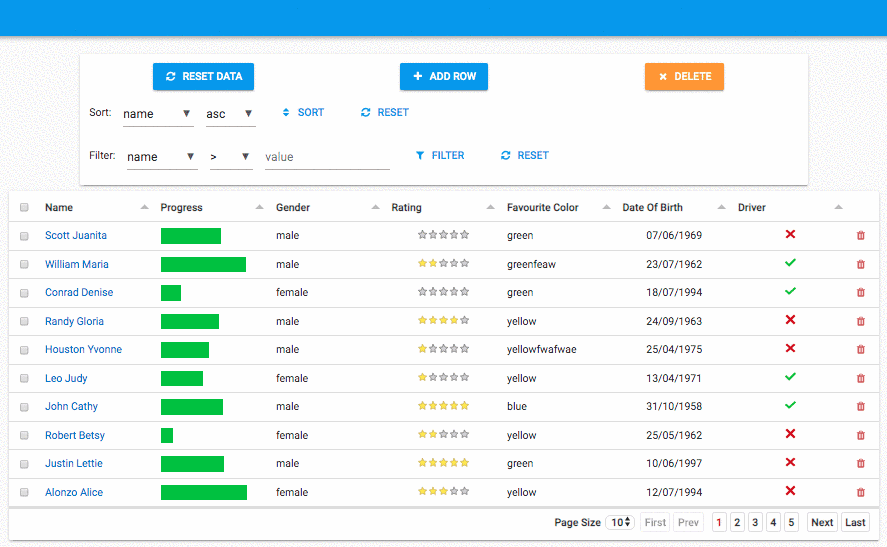Remove Conrad Denise row with trash icon
Viewport: 887px width, 547px height.
[860, 292]
